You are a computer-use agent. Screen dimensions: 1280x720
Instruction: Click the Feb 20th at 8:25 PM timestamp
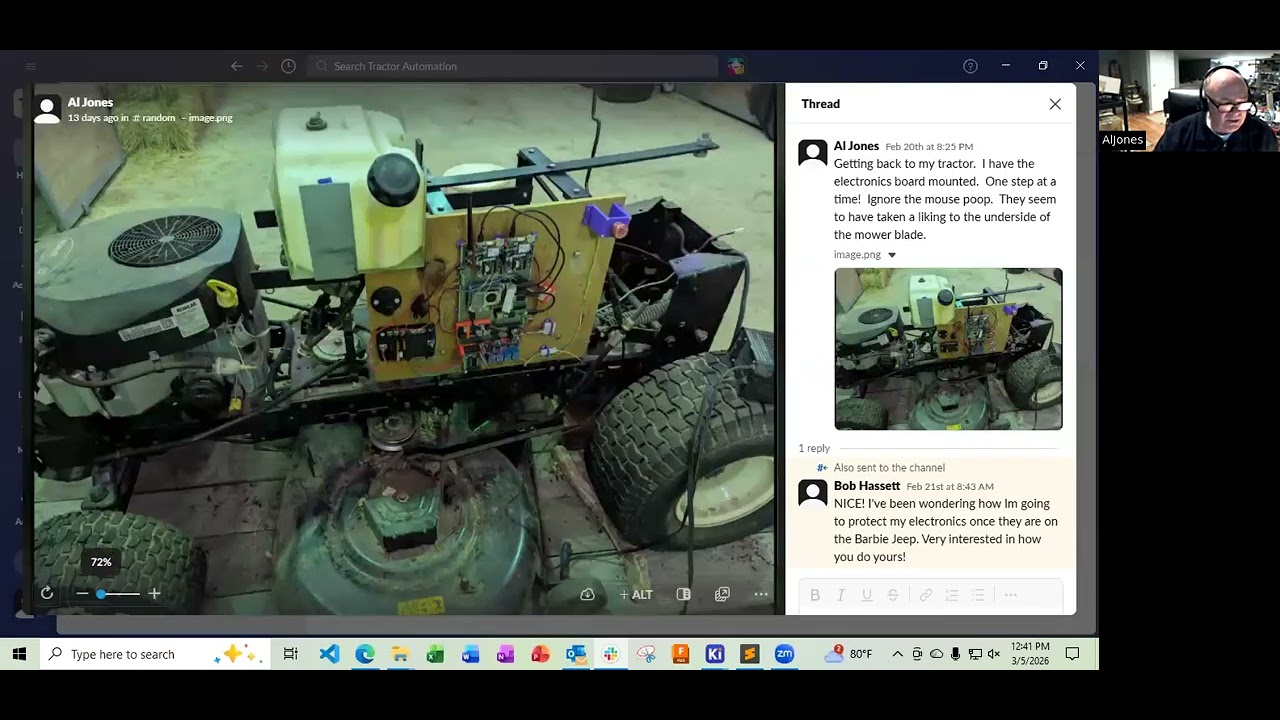(x=929, y=147)
